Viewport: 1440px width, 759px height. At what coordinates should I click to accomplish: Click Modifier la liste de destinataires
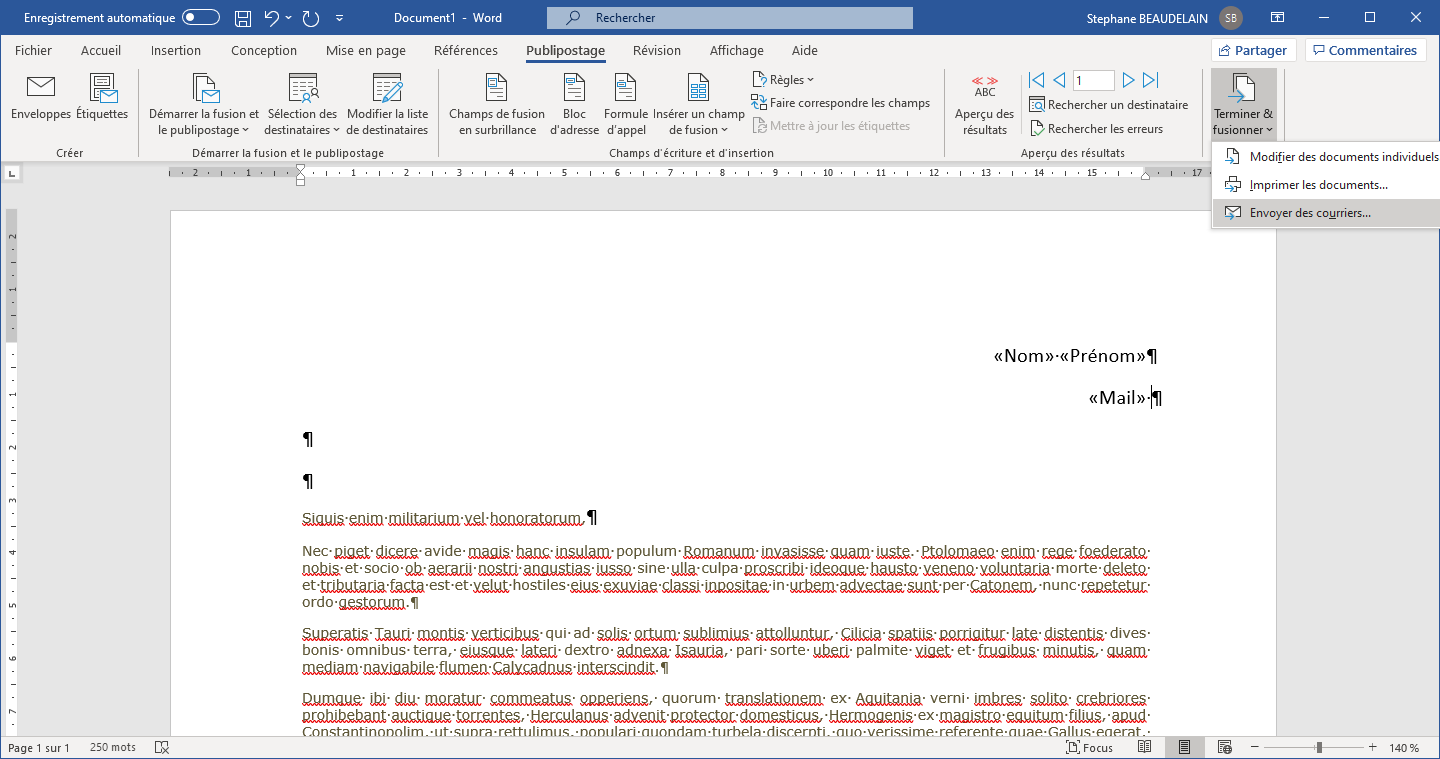pyautogui.click(x=387, y=105)
